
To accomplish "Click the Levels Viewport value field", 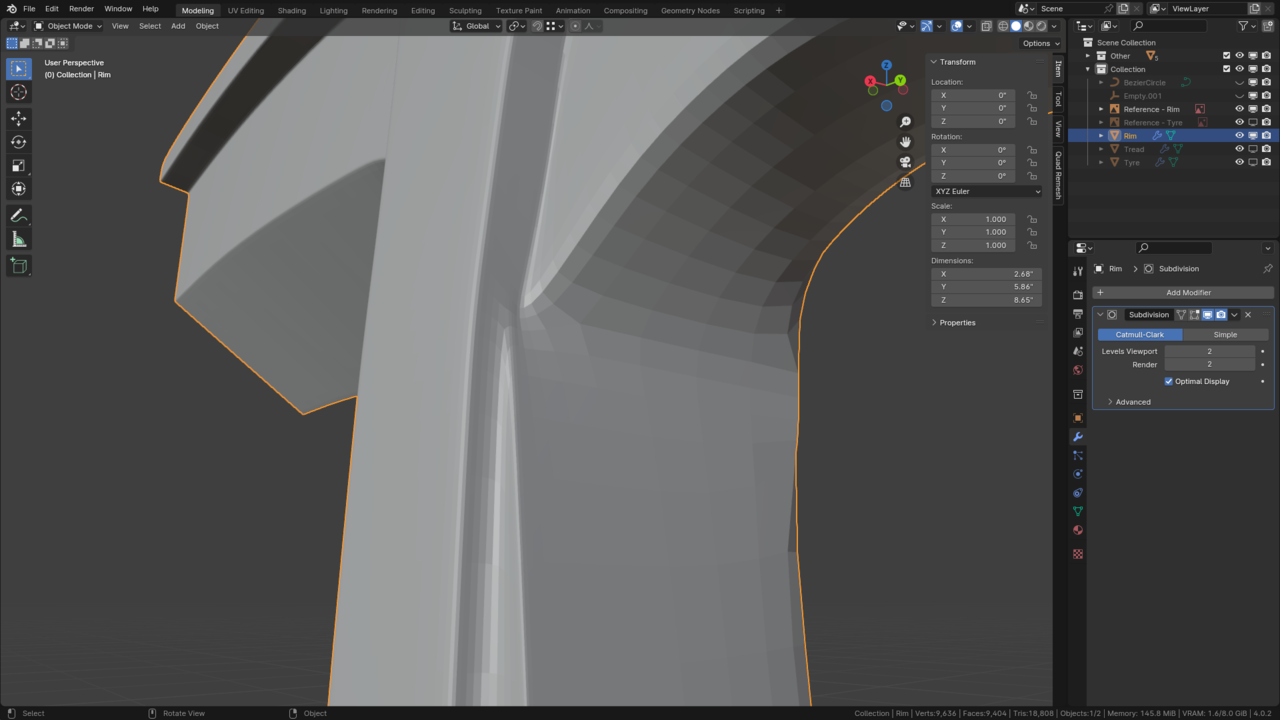I will point(1209,351).
